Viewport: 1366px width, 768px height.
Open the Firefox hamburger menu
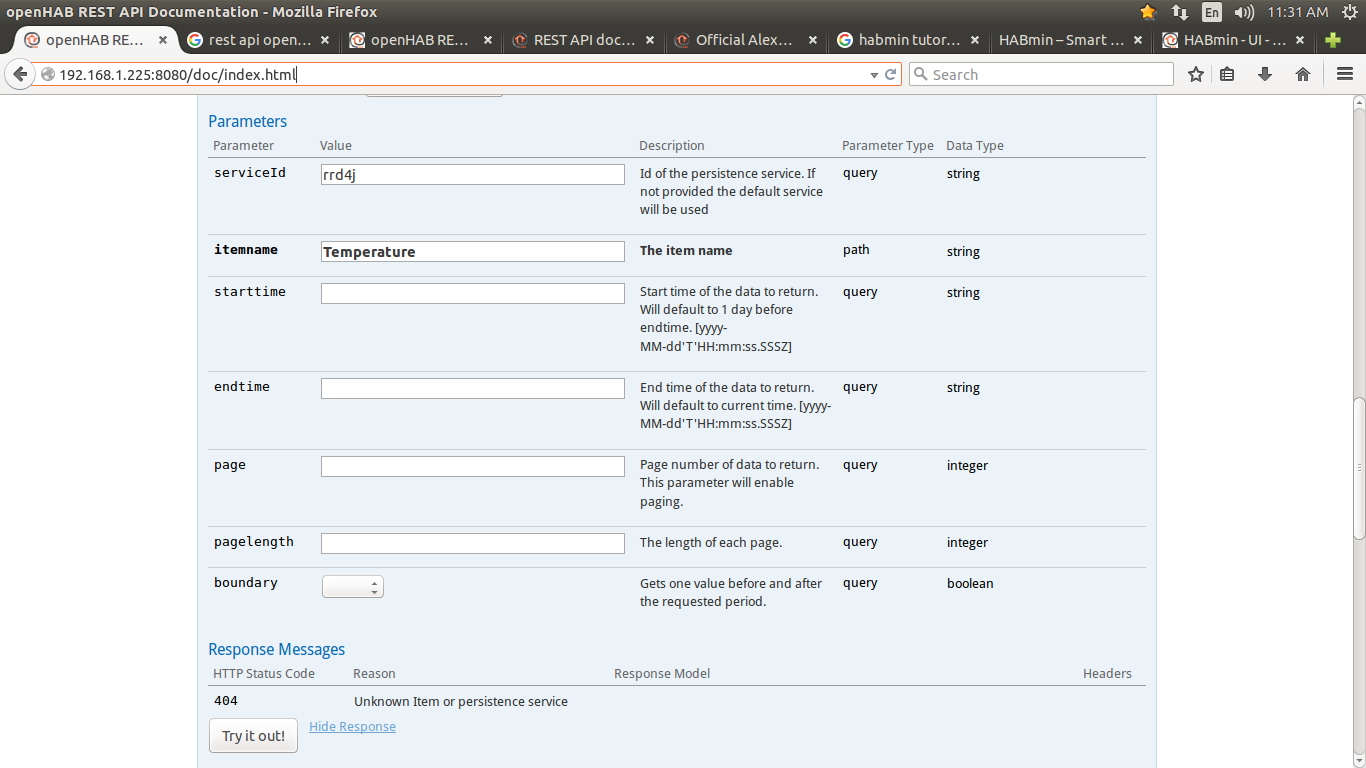point(1345,74)
